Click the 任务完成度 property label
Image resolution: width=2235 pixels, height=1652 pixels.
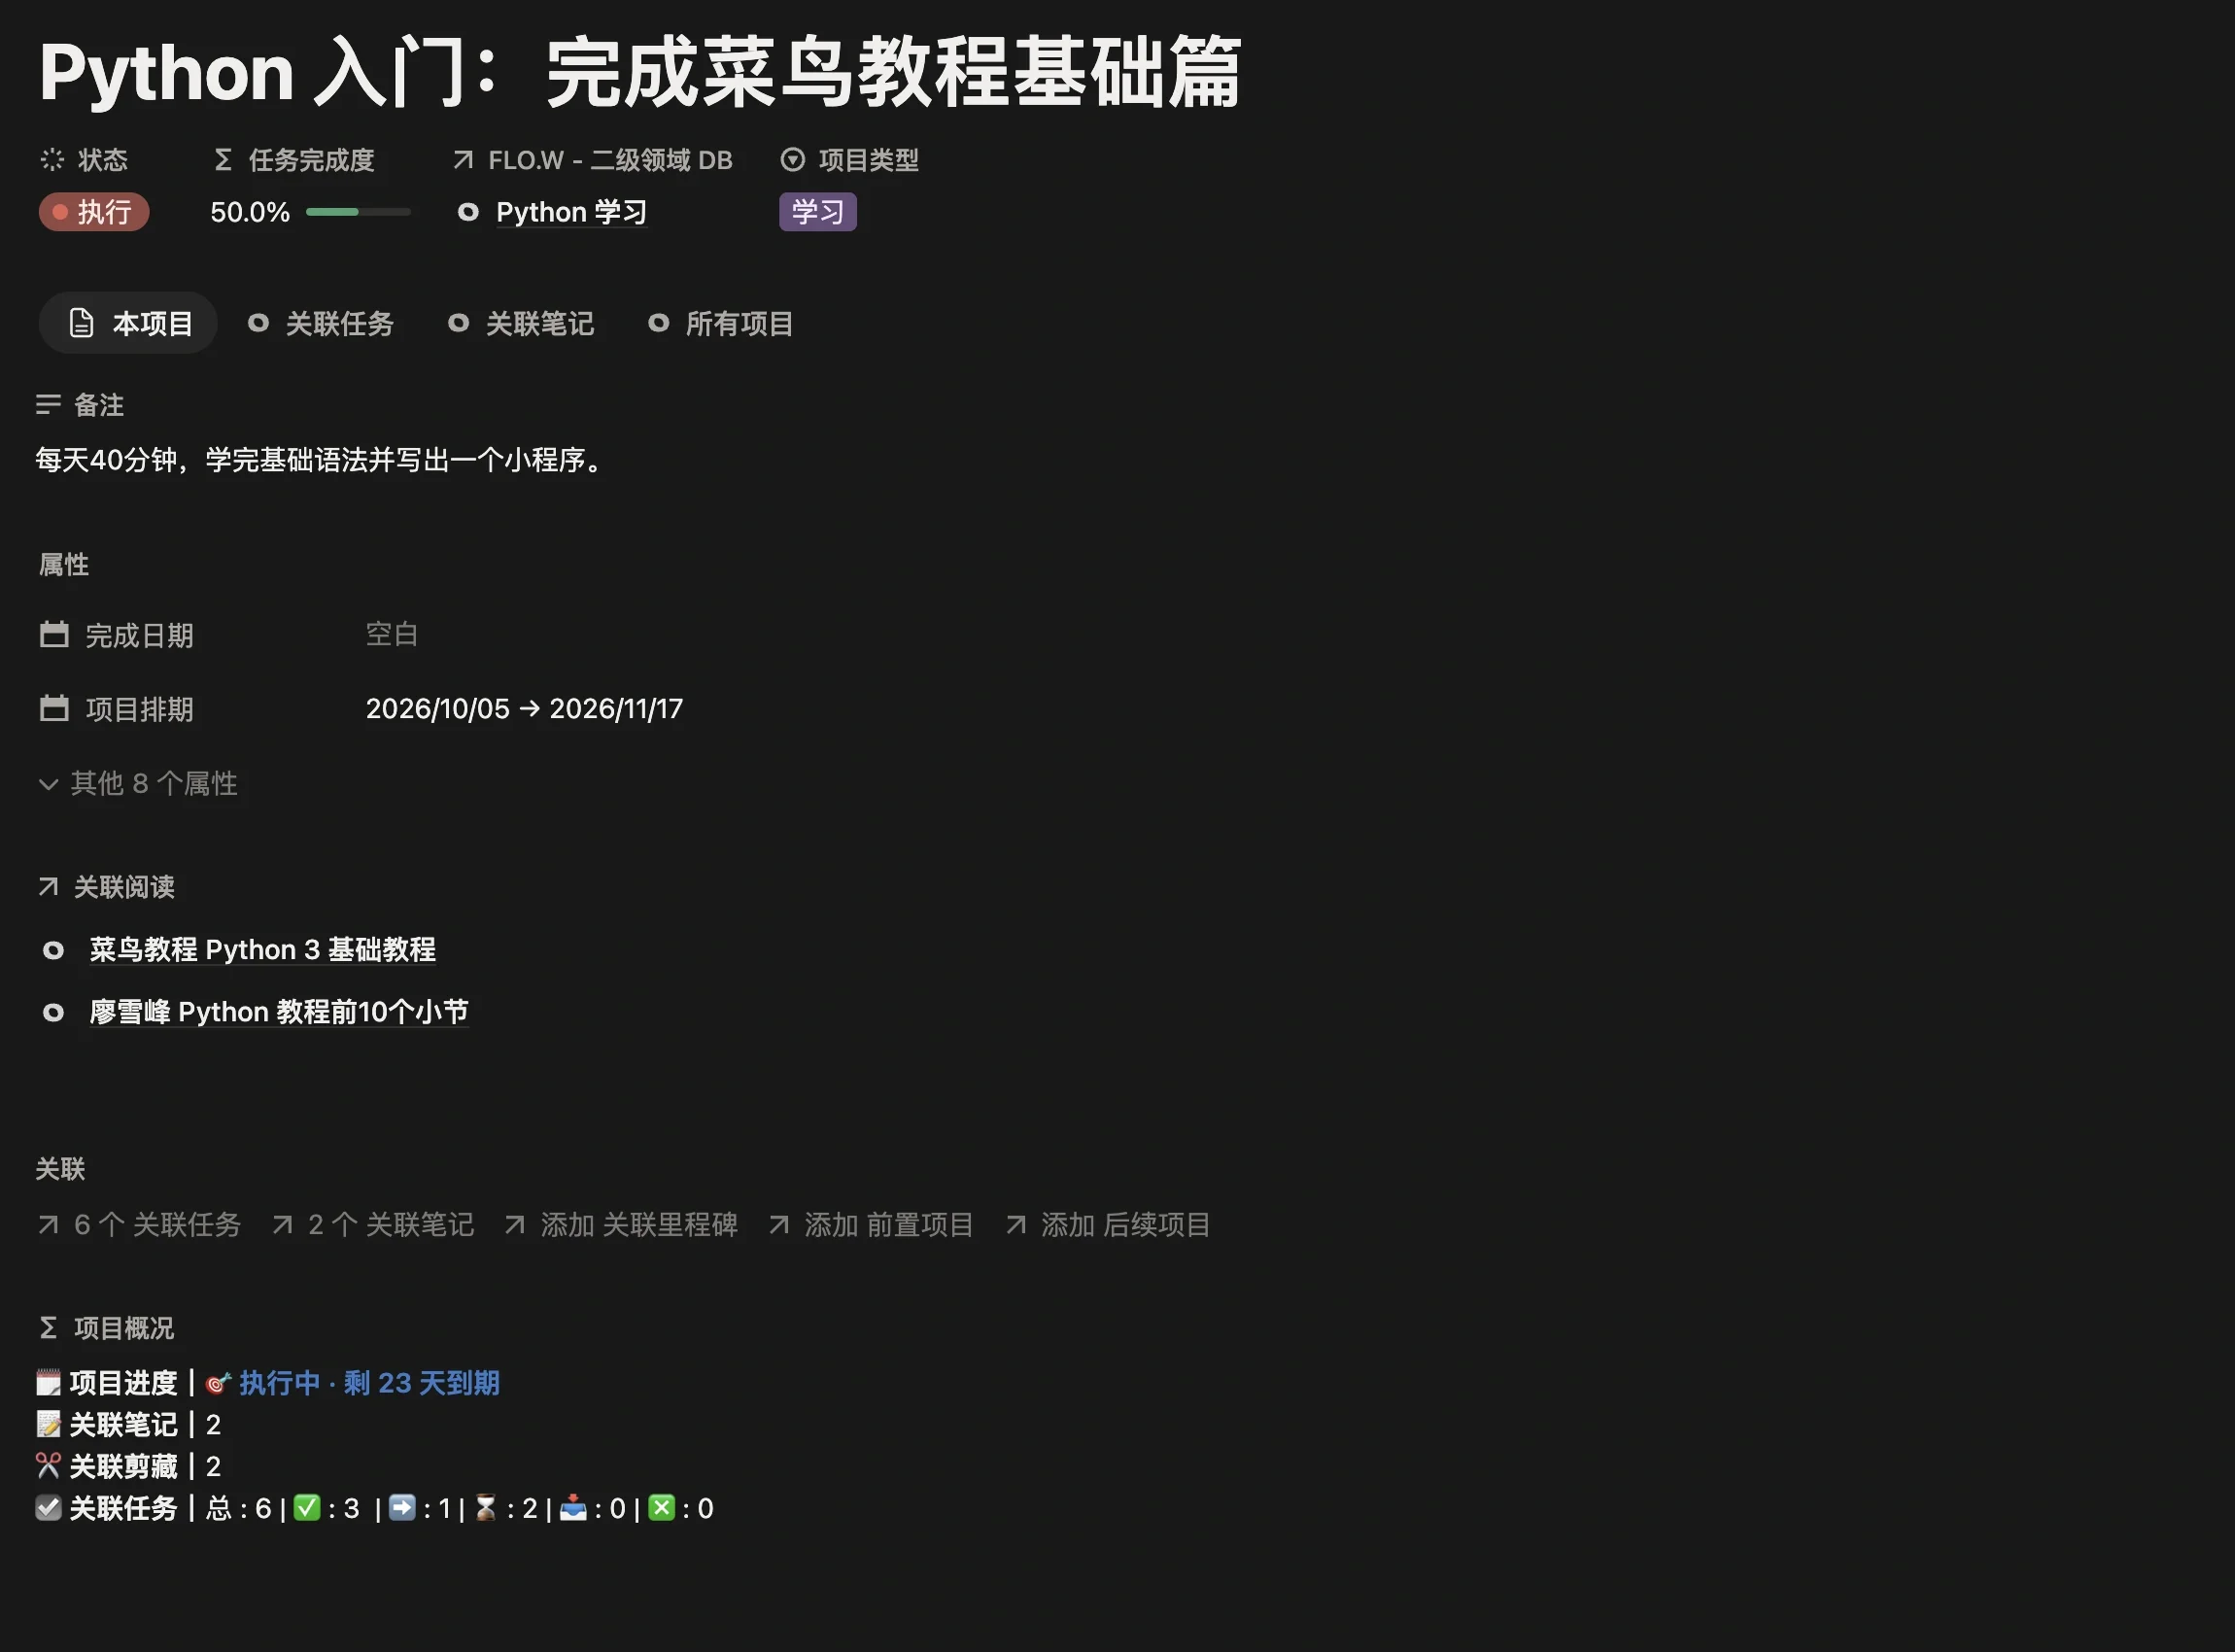pos(311,160)
